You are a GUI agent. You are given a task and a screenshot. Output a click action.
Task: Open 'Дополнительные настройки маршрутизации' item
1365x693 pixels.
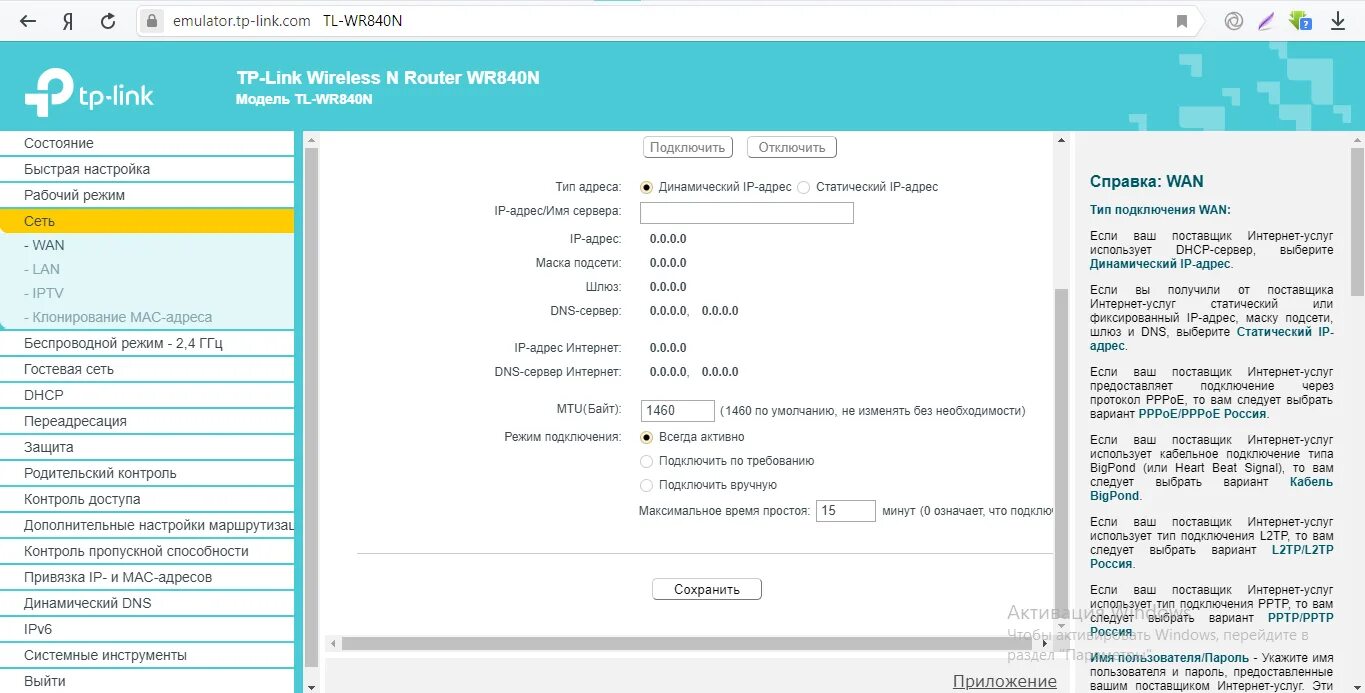tap(147, 525)
